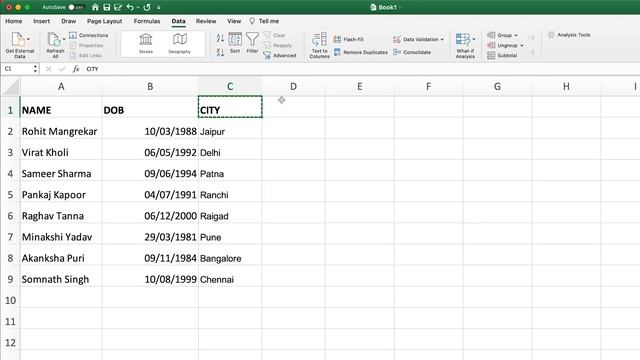Select row 5 header
Screen dimensions: 640x360
tap(10, 195)
